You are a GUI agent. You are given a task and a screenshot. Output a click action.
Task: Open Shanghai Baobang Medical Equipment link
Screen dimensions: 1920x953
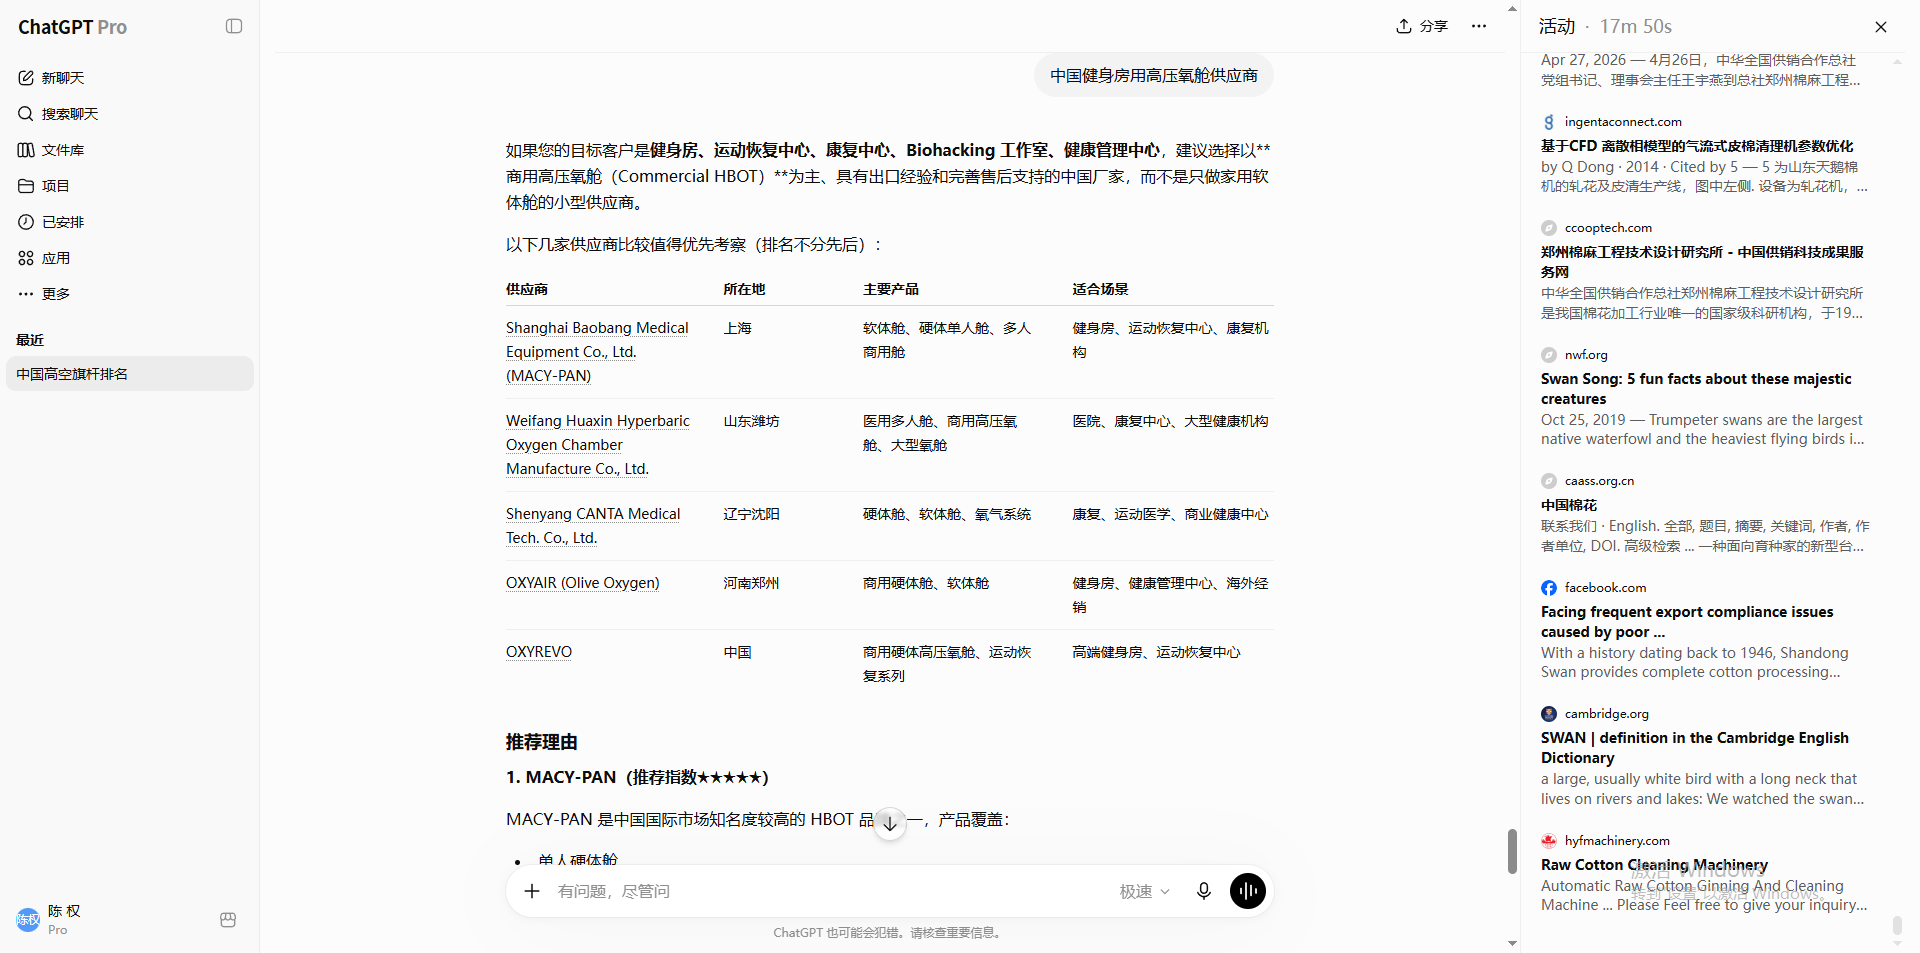pos(597,352)
